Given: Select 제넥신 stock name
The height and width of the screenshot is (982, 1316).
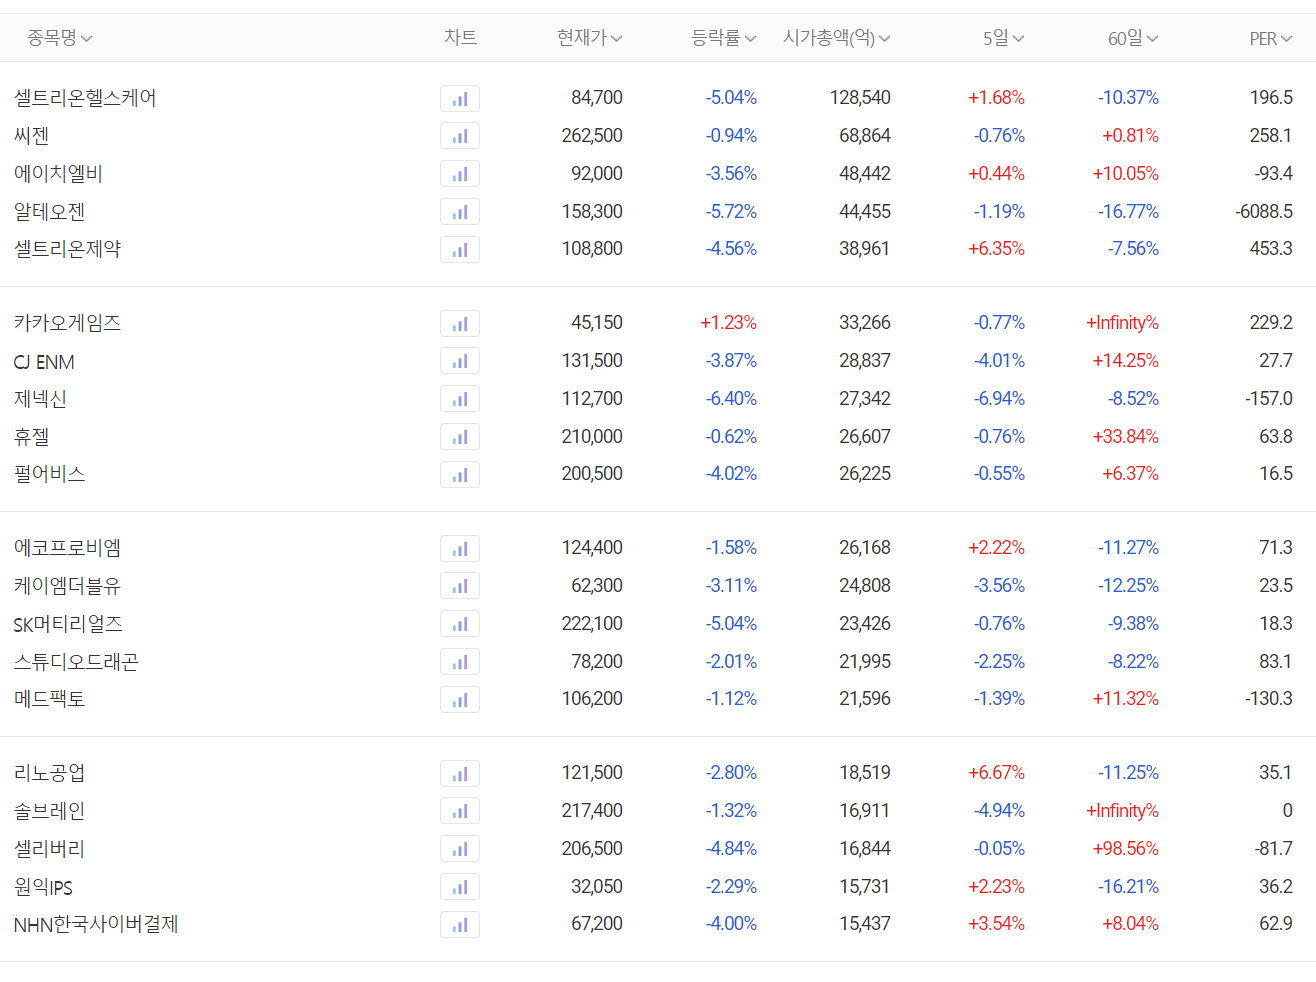Looking at the screenshot, I should pos(40,399).
